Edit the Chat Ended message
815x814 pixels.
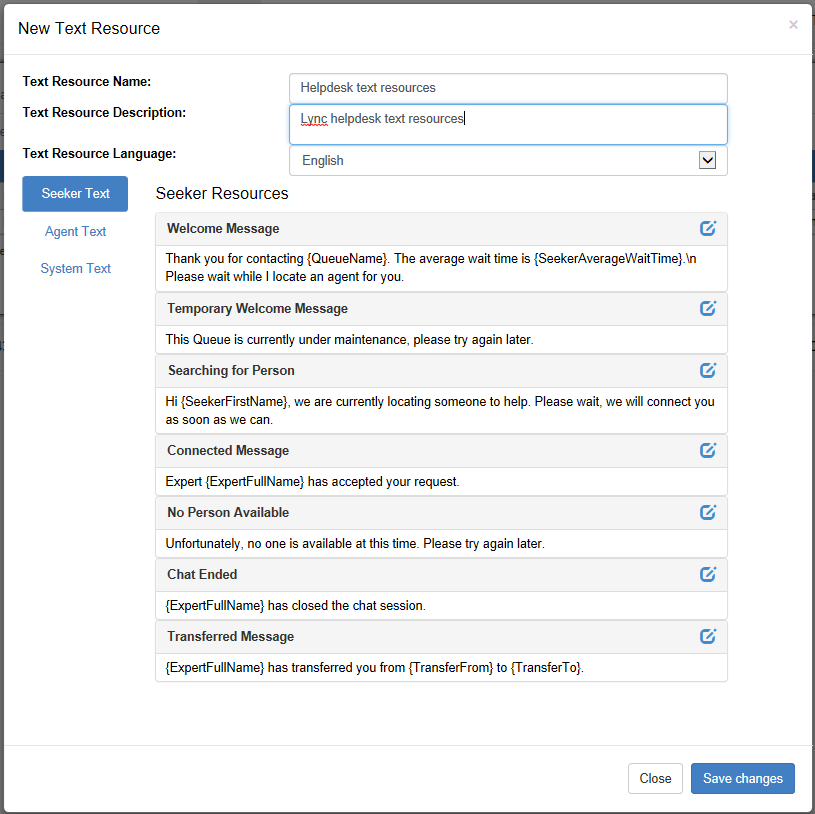(707, 574)
